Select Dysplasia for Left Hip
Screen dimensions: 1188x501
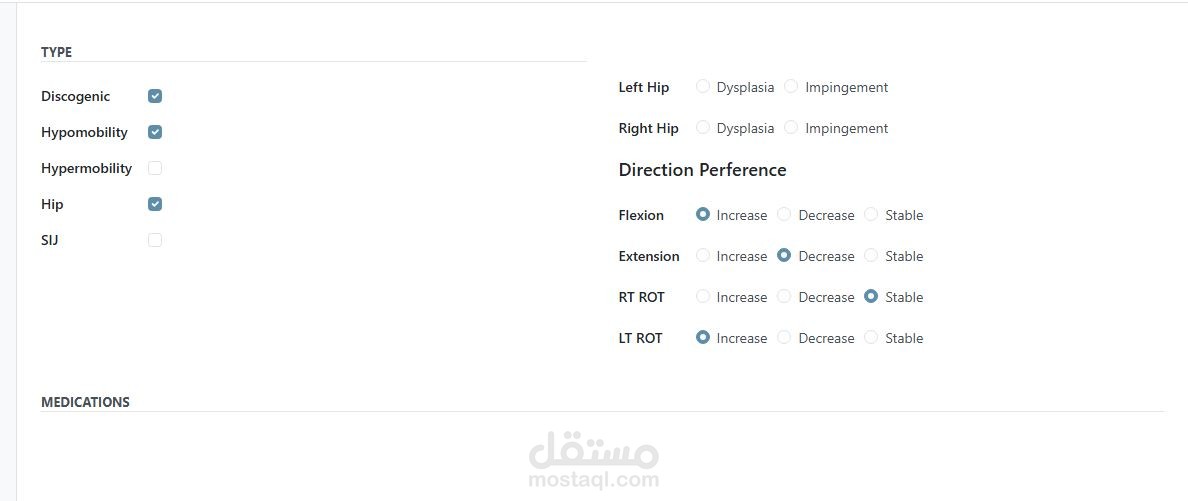pos(703,86)
